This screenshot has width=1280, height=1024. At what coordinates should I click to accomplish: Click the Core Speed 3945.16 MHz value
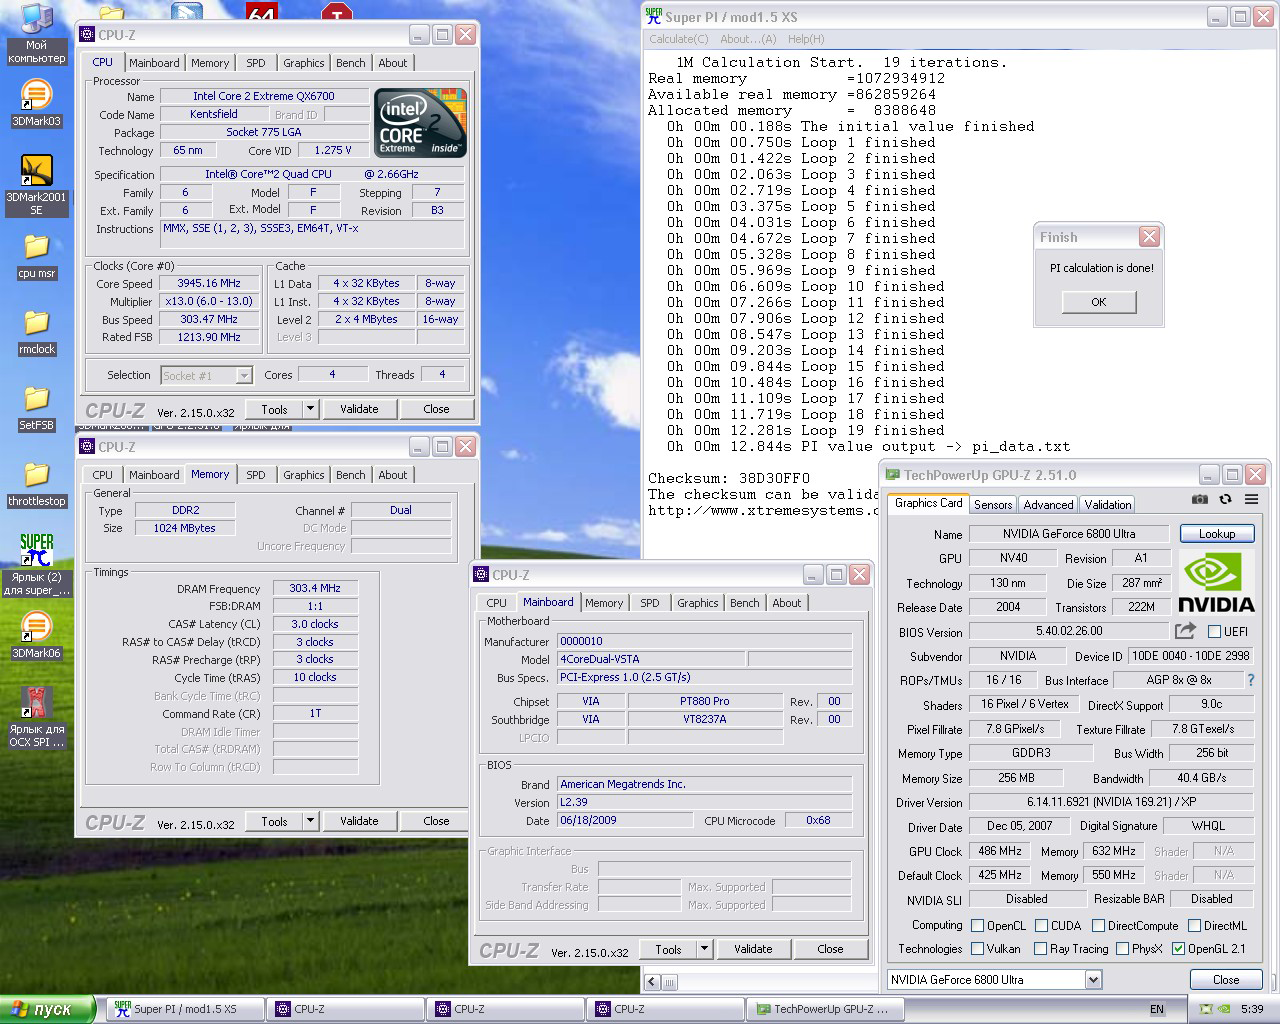pos(209,283)
